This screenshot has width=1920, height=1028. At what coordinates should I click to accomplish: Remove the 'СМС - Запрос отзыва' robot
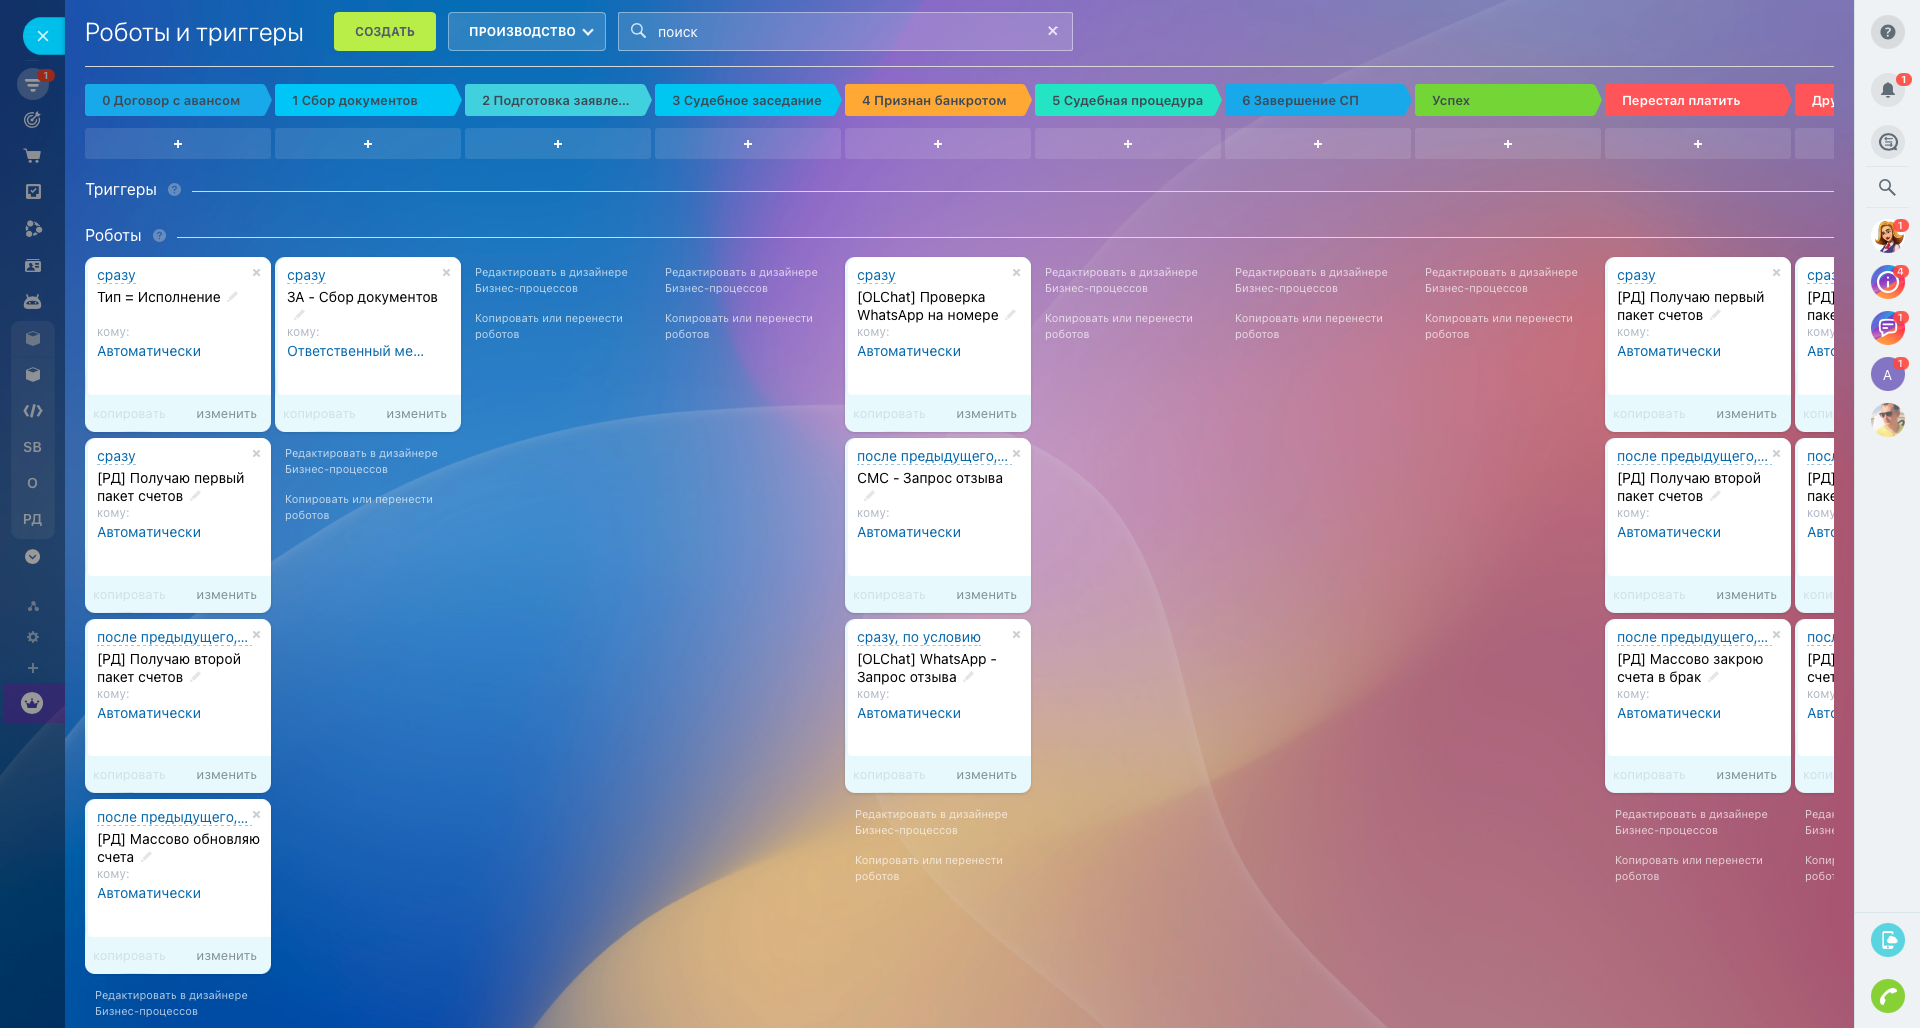pos(1016,454)
